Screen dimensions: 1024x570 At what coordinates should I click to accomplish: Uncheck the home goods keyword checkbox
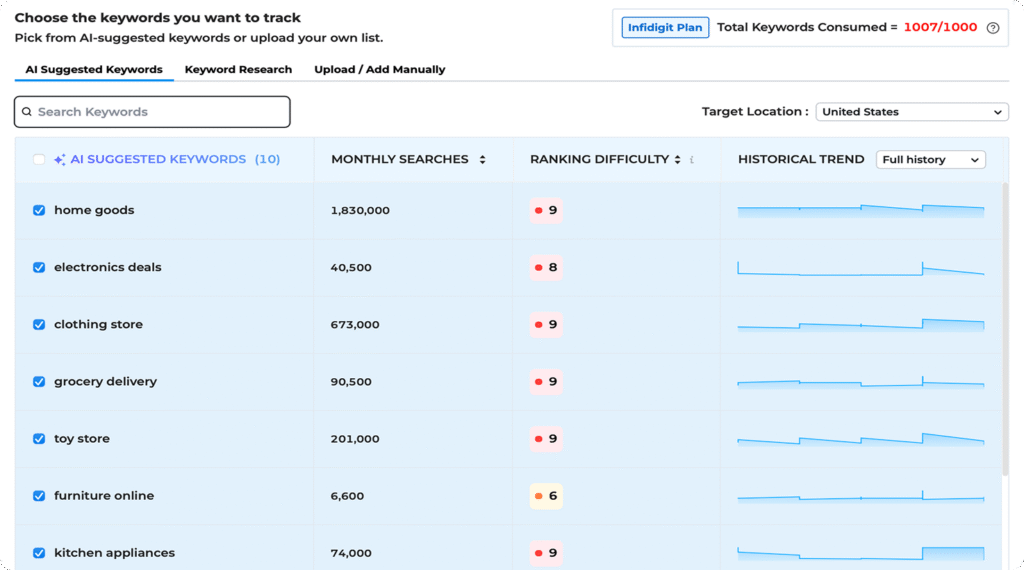pos(39,211)
